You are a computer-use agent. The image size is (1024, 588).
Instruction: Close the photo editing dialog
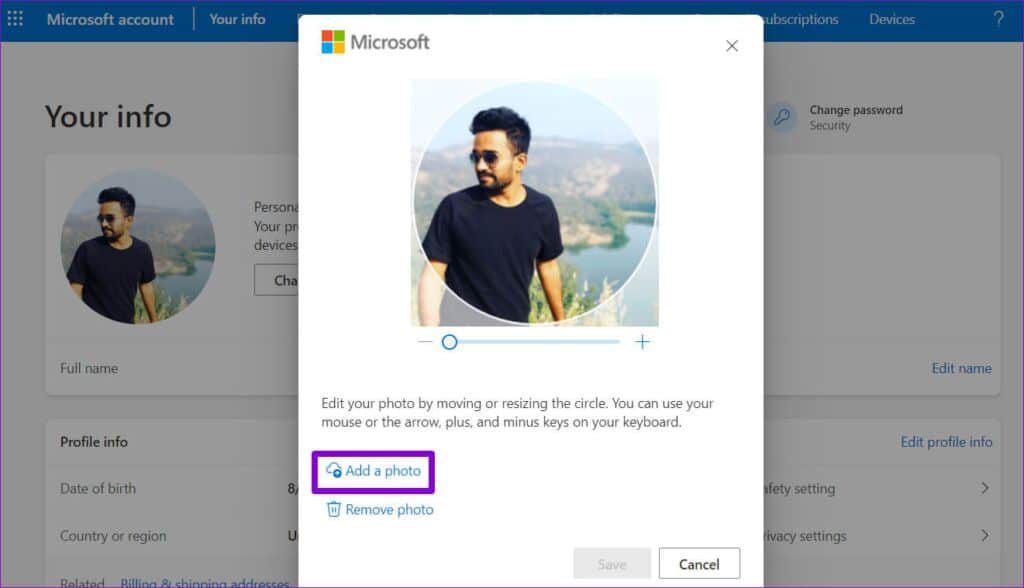731,45
